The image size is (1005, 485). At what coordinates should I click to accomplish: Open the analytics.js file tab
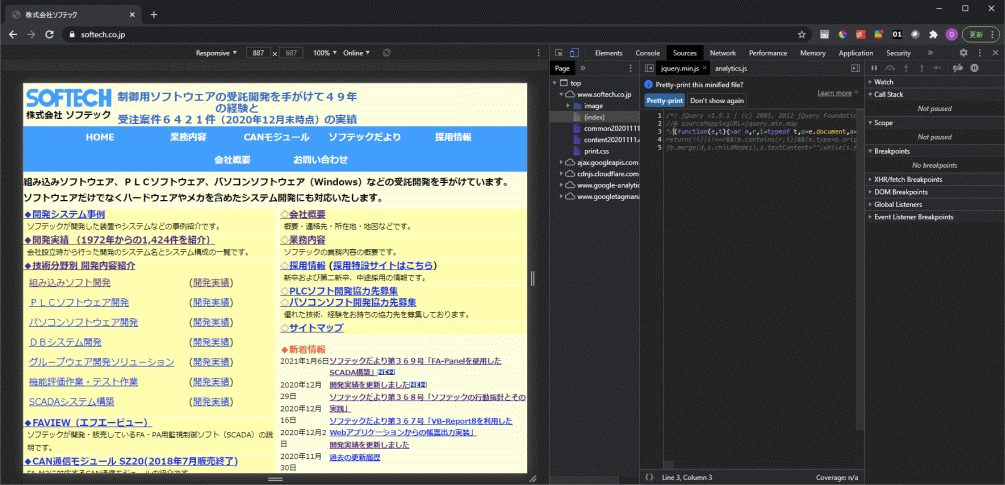point(731,68)
